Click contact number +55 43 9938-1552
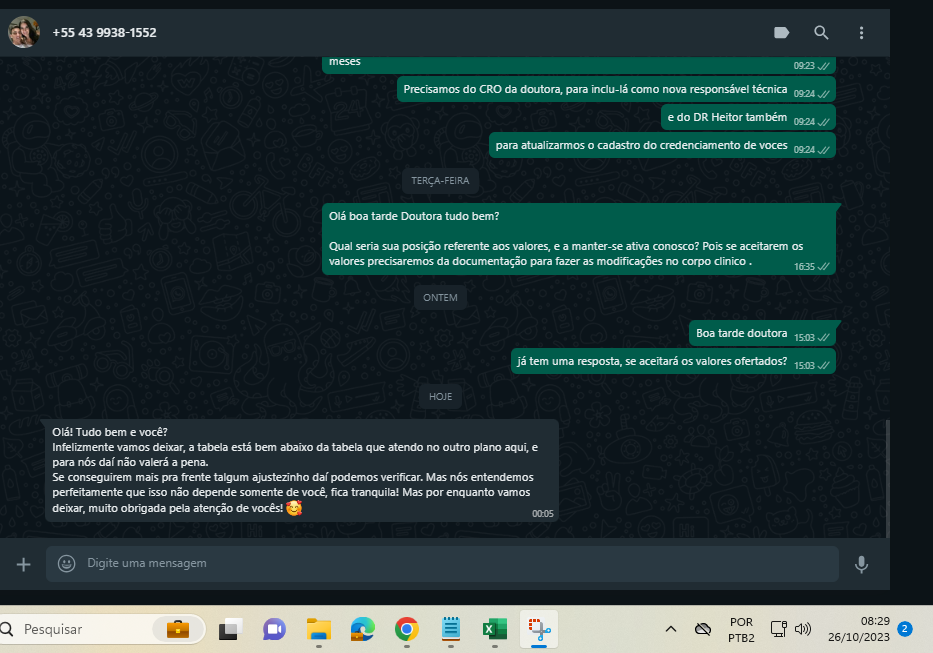 click(104, 33)
